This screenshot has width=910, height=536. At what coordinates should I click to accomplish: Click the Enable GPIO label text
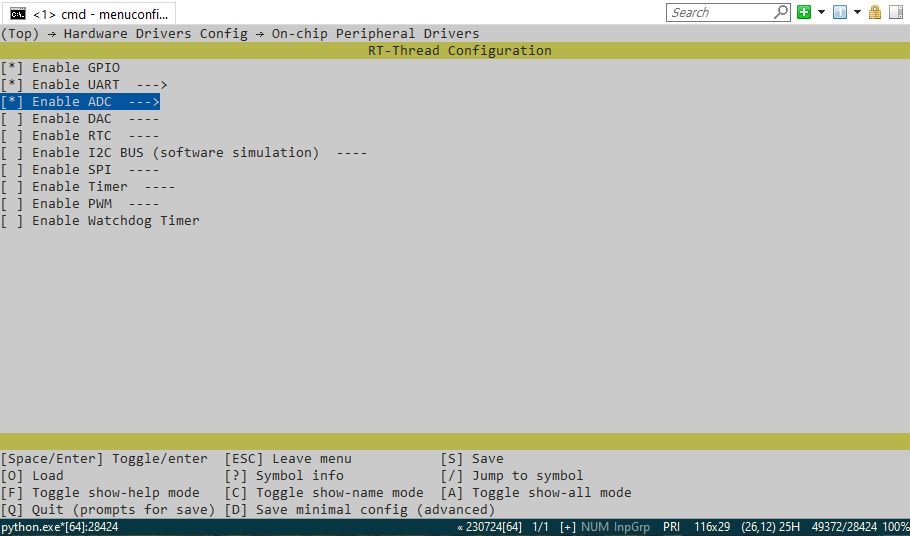[x=76, y=68]
